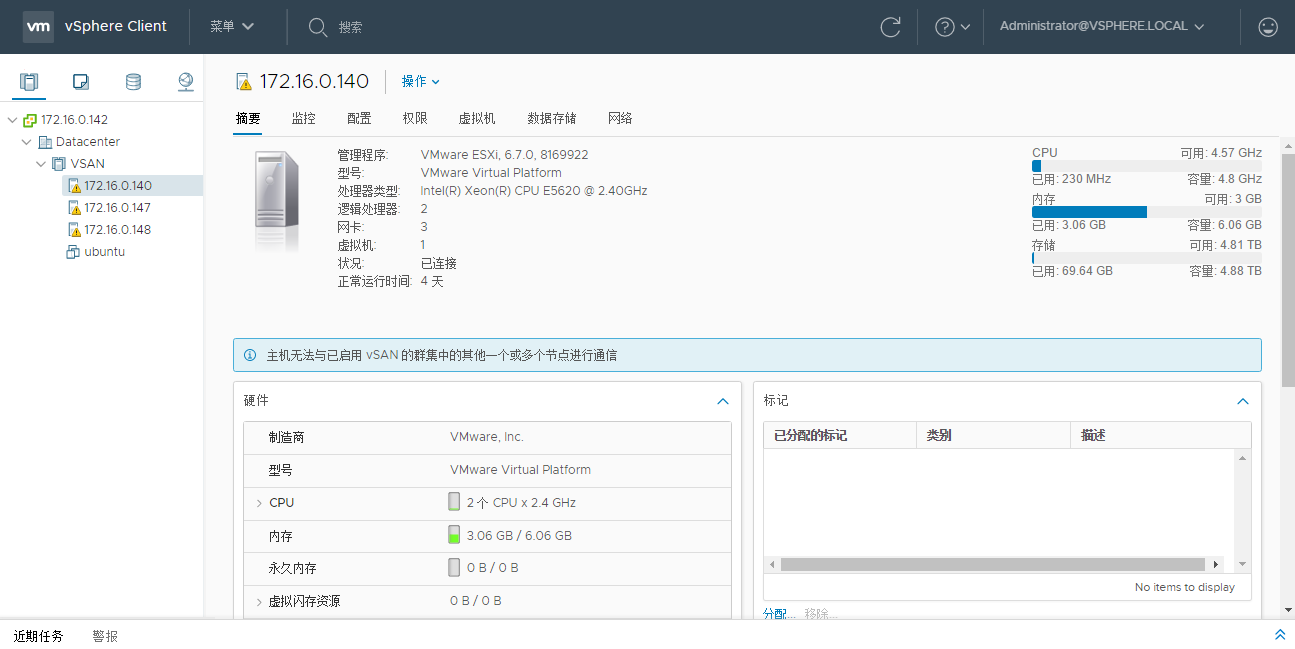Select the 警报 alarms tab
The image size is (1295, 649).
(x=105, y=636)
